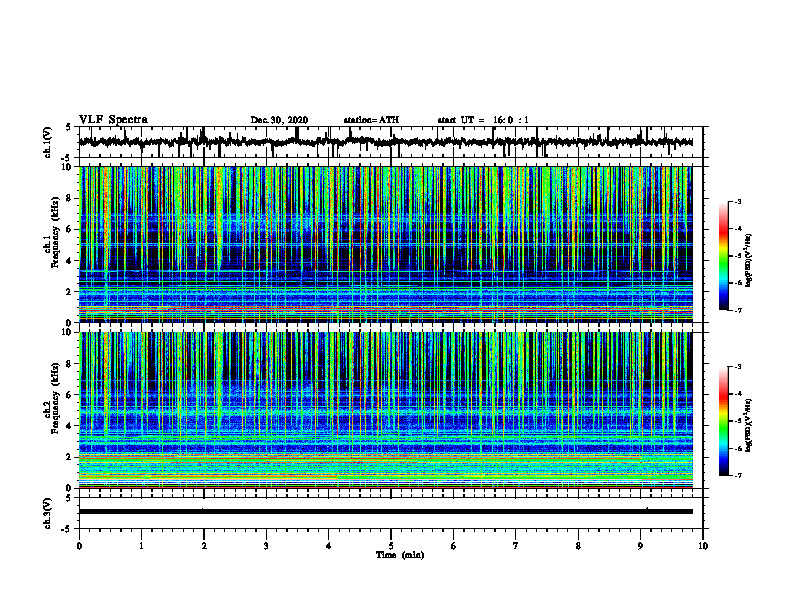
Task: Click the "Time (min)" x-axis label
Action: (x=400, y=555)
